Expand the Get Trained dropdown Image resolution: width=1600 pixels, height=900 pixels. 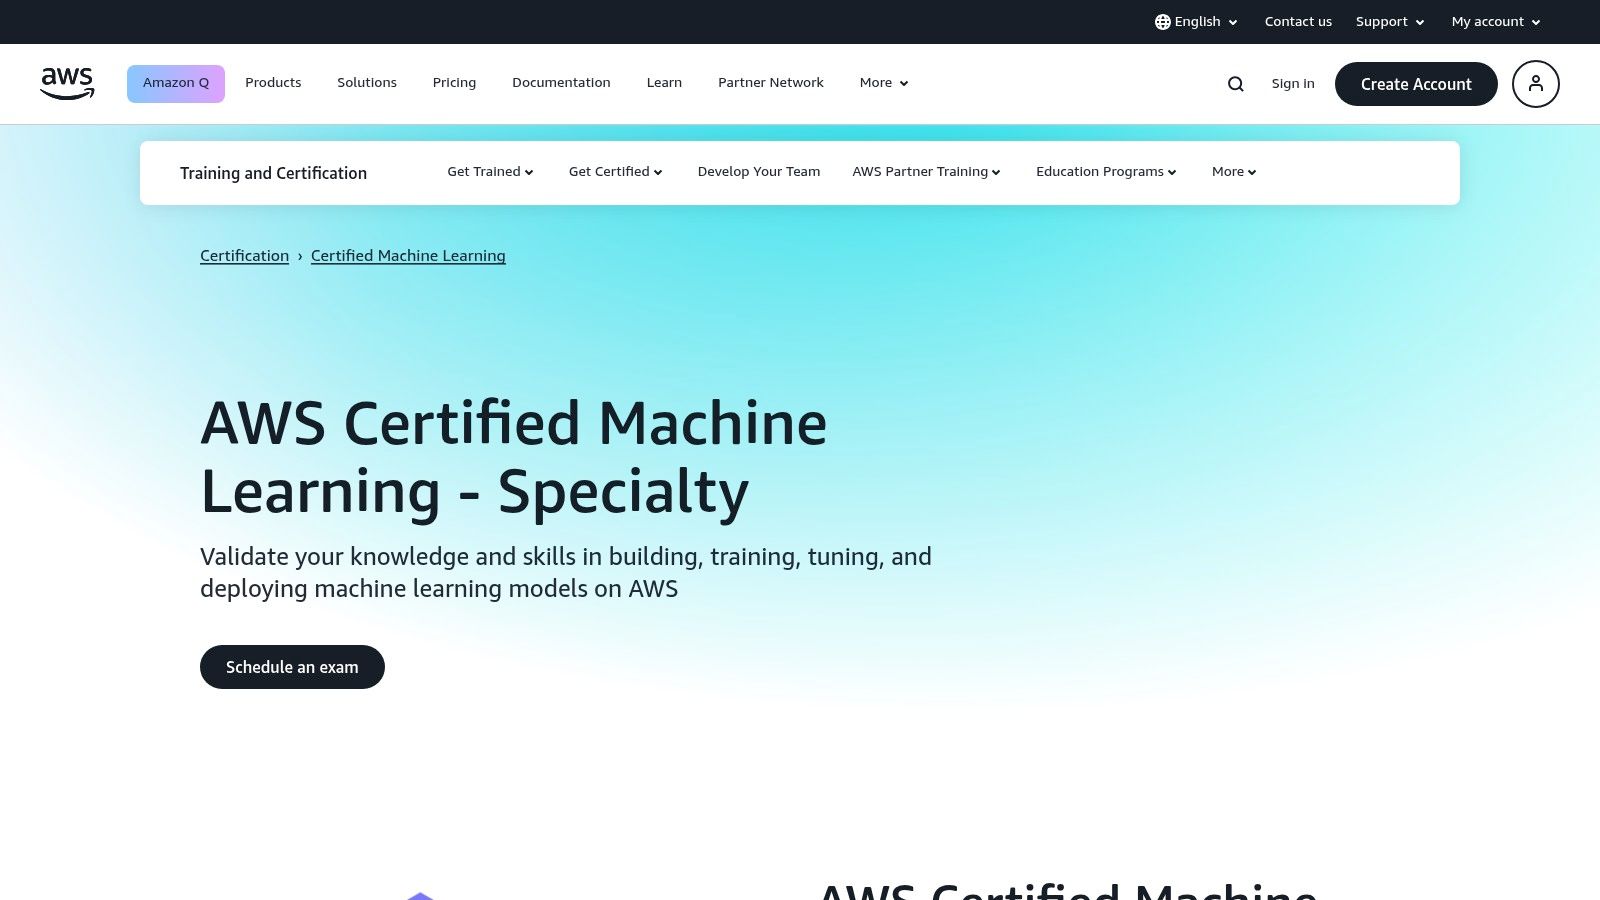[490, 172]
